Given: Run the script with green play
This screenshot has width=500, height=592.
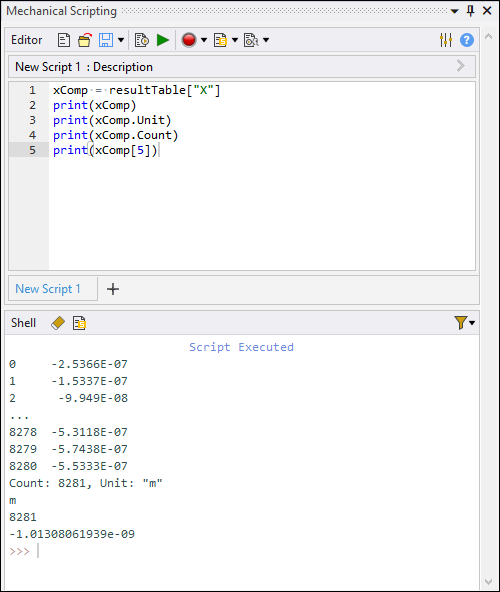Looking at the screenshot, I should (163, 40).
